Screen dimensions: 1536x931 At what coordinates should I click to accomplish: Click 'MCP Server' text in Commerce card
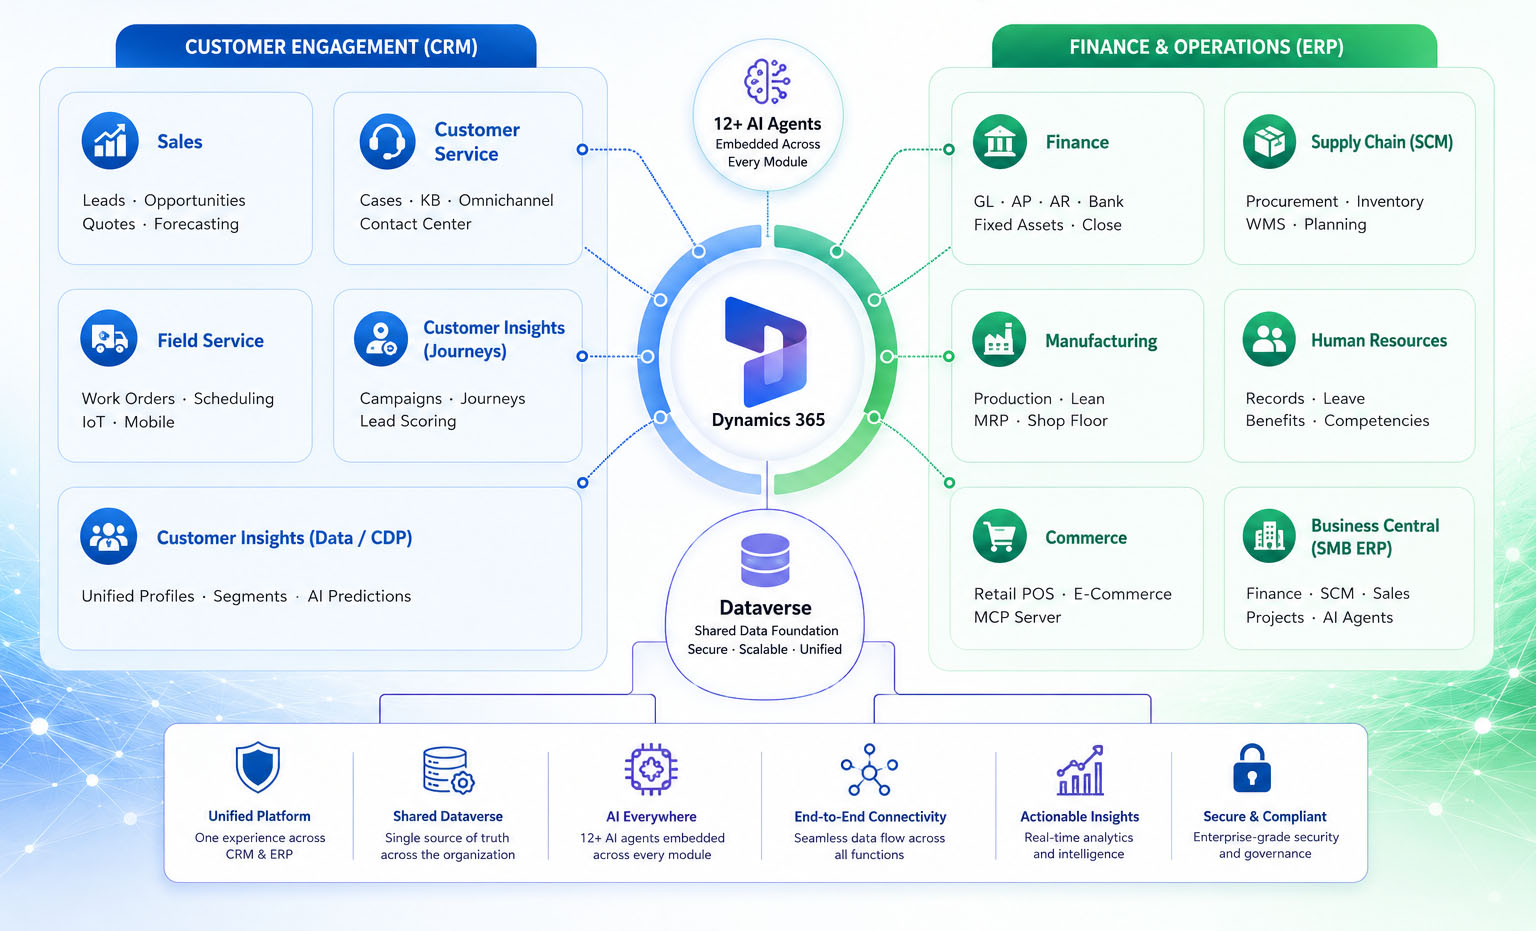1017,618
